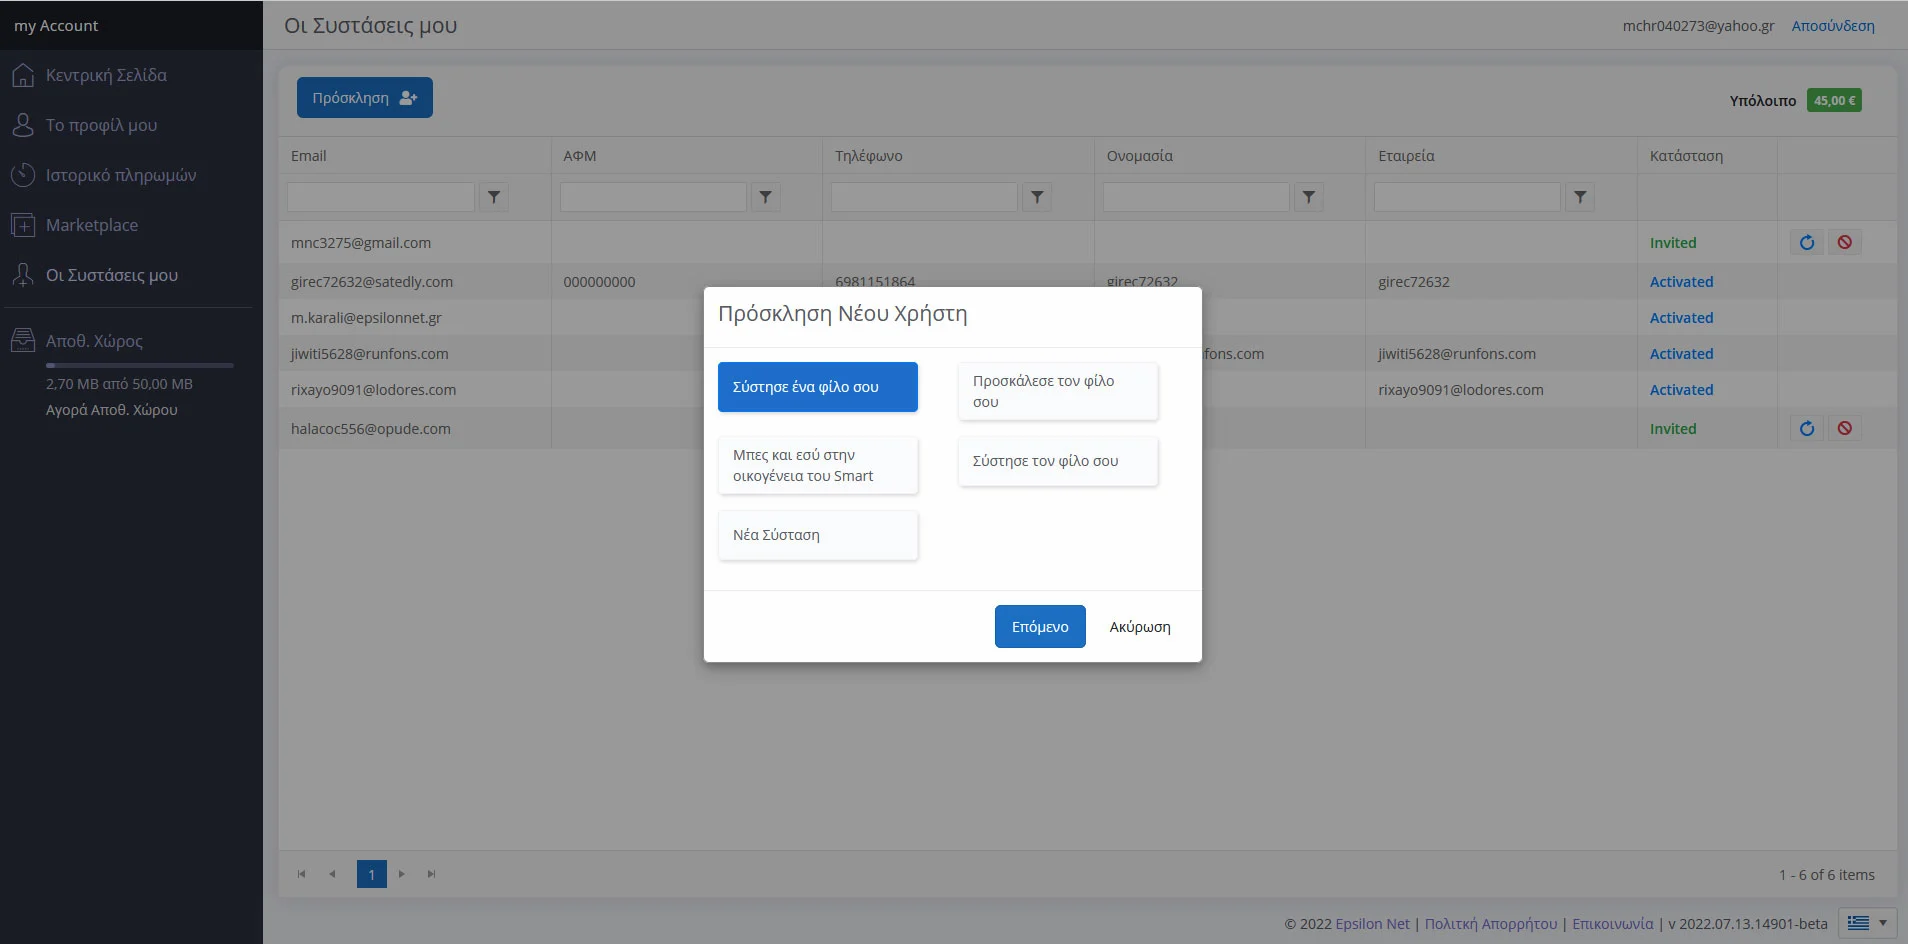The width and height of the screenshot is (1908, 944).
Task: Resend invite for halacoc556@opude.com
Action: pyautogui.click(x=1806, y=428)
